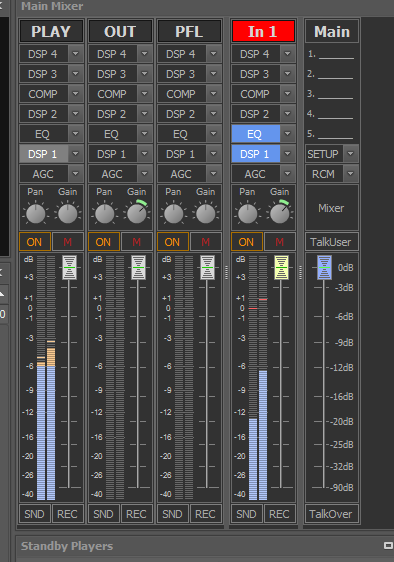Click SND on the PLAY channel
Screen dimensions: 394x562
(34, 514)
